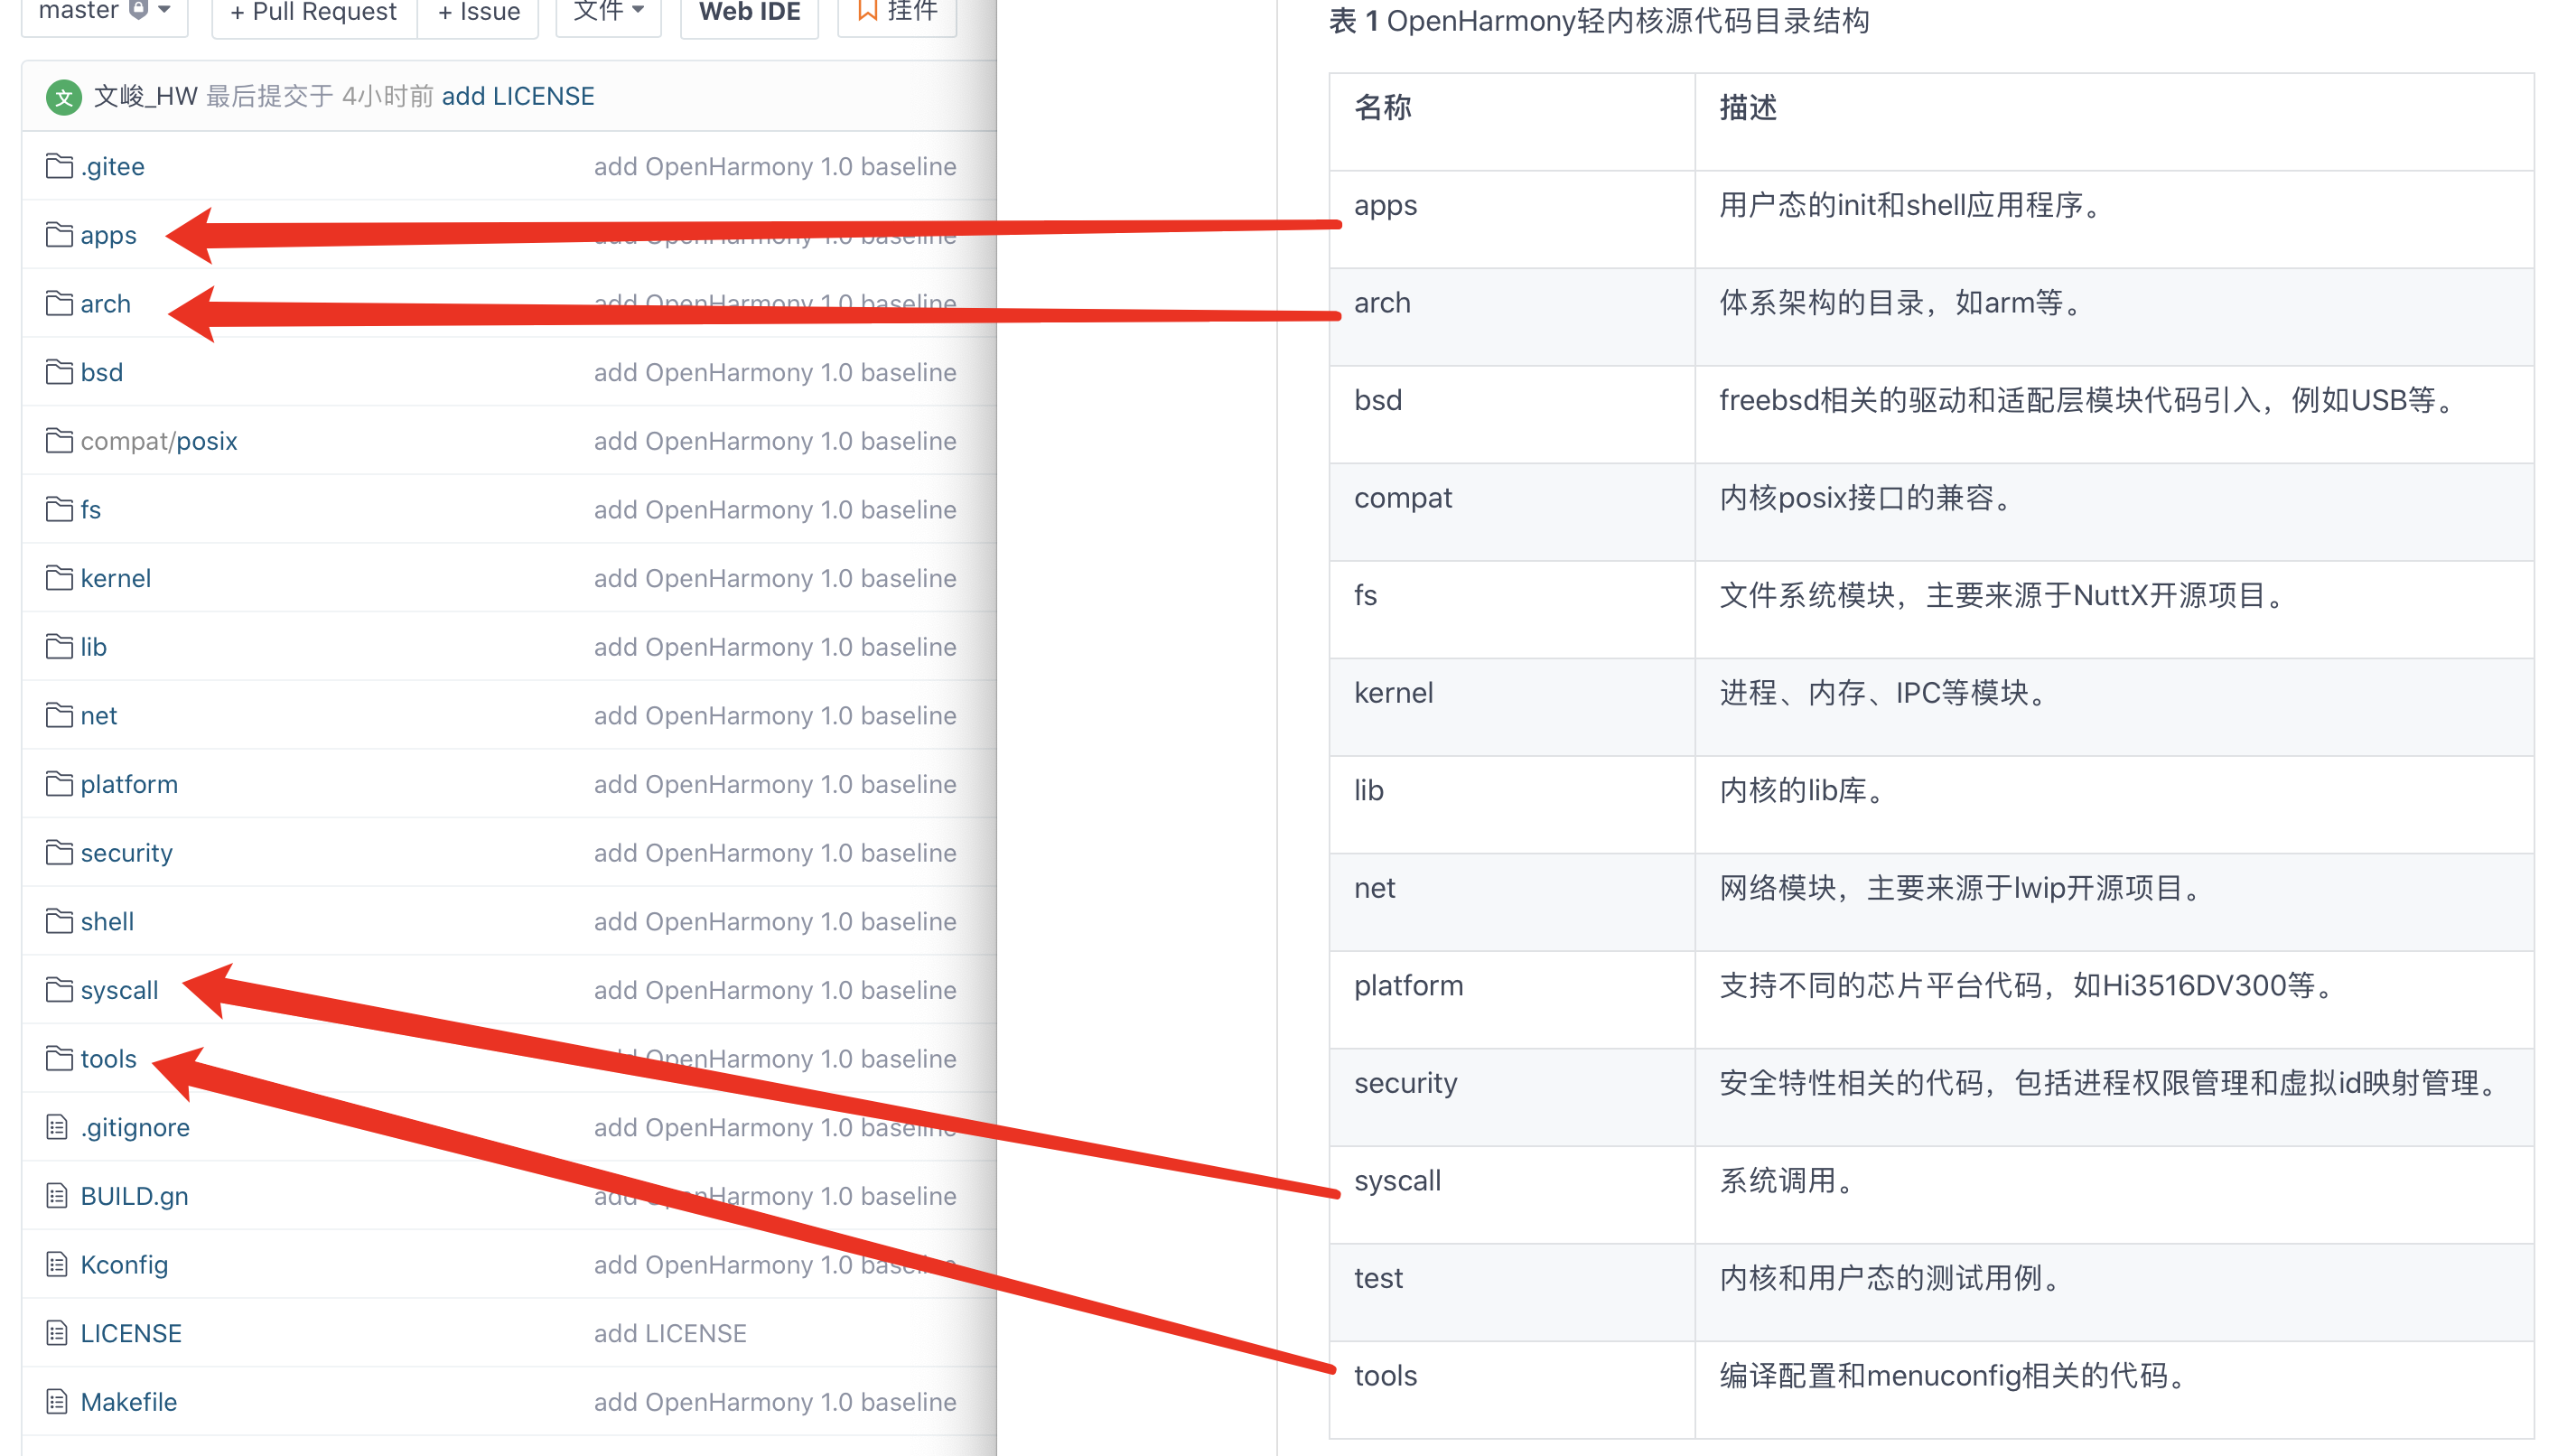
Task: Click the file icon beside BUILD.gn
Action: click(57, 1196)
